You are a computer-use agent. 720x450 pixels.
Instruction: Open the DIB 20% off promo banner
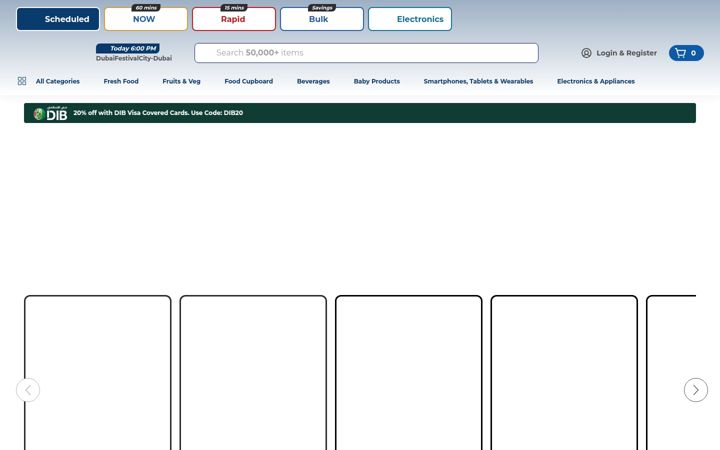pyautogui.click(x=360, y=113)
